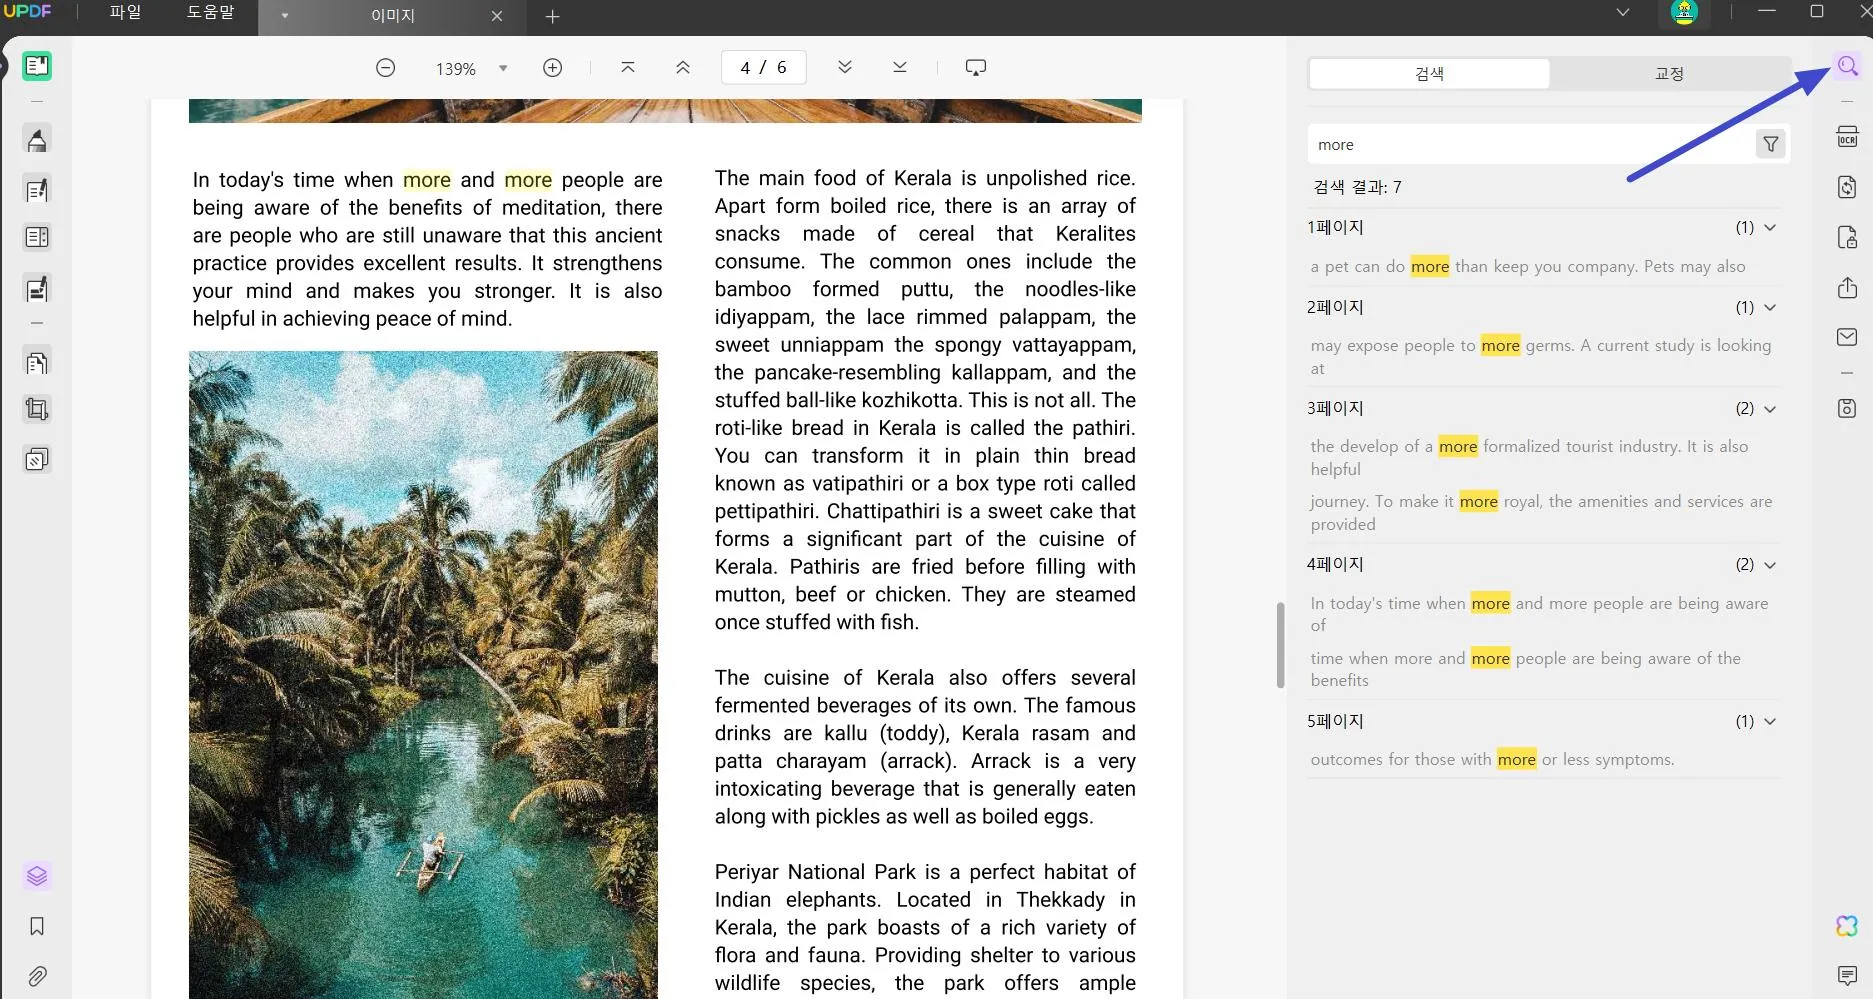Screen dimensions: 1873x999
Task: Open the comments list panel
Action: pos(1847,975)
